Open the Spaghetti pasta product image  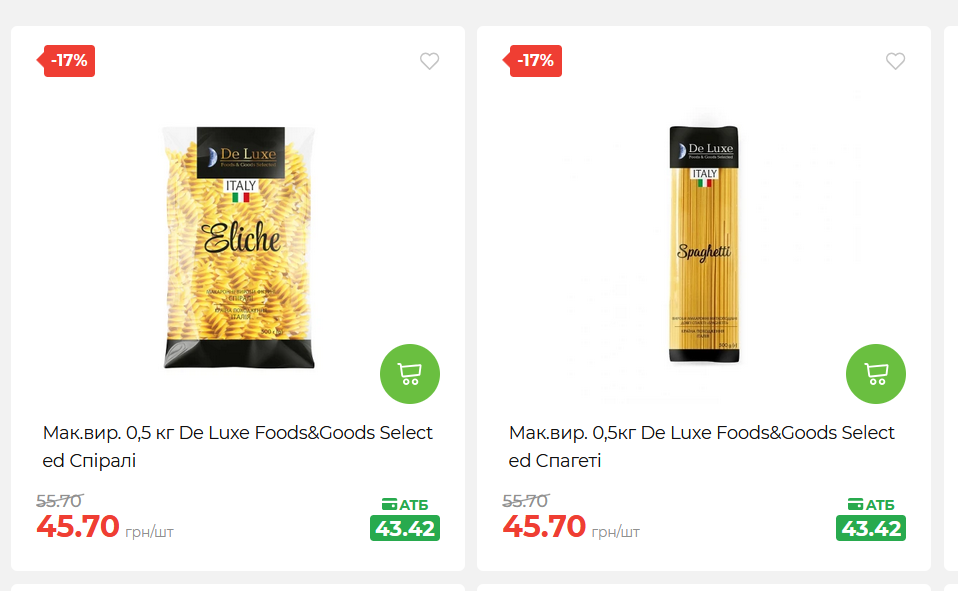point(704,244)
